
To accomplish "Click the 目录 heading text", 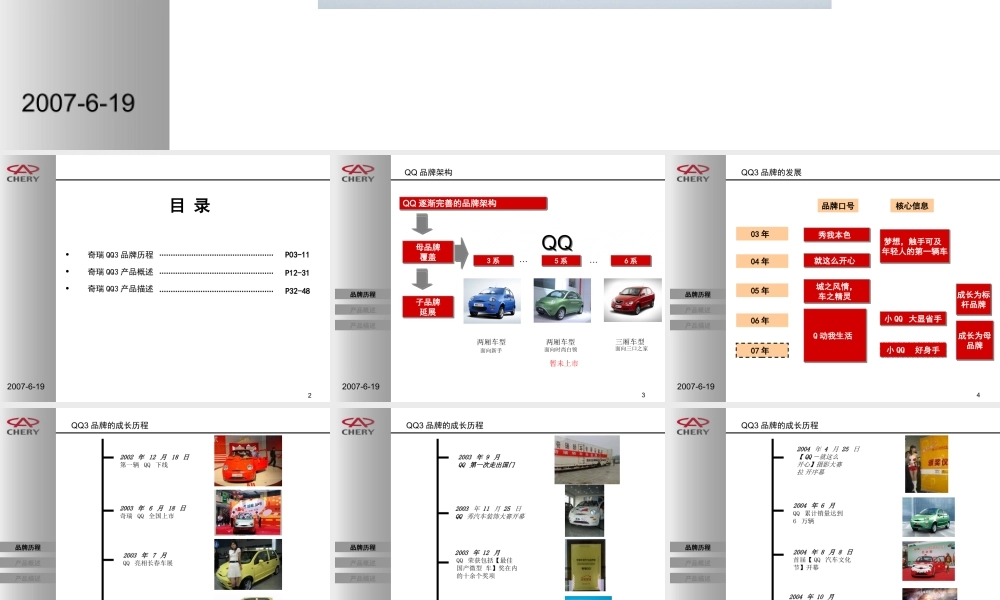I will [190, 205].
